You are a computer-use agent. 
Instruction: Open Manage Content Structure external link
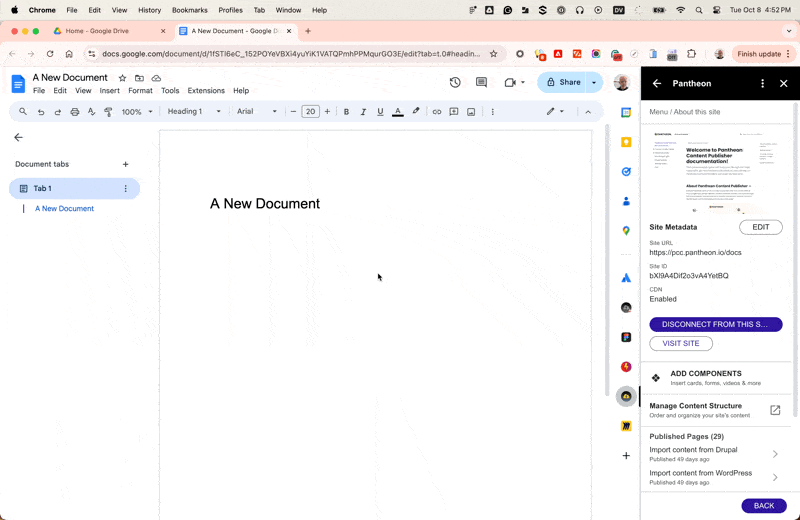tap(775, 410)
